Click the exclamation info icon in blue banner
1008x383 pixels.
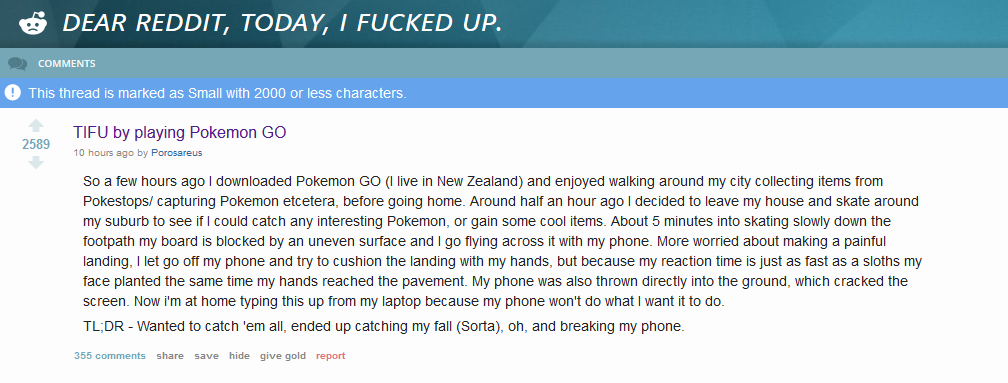(13, 93)
